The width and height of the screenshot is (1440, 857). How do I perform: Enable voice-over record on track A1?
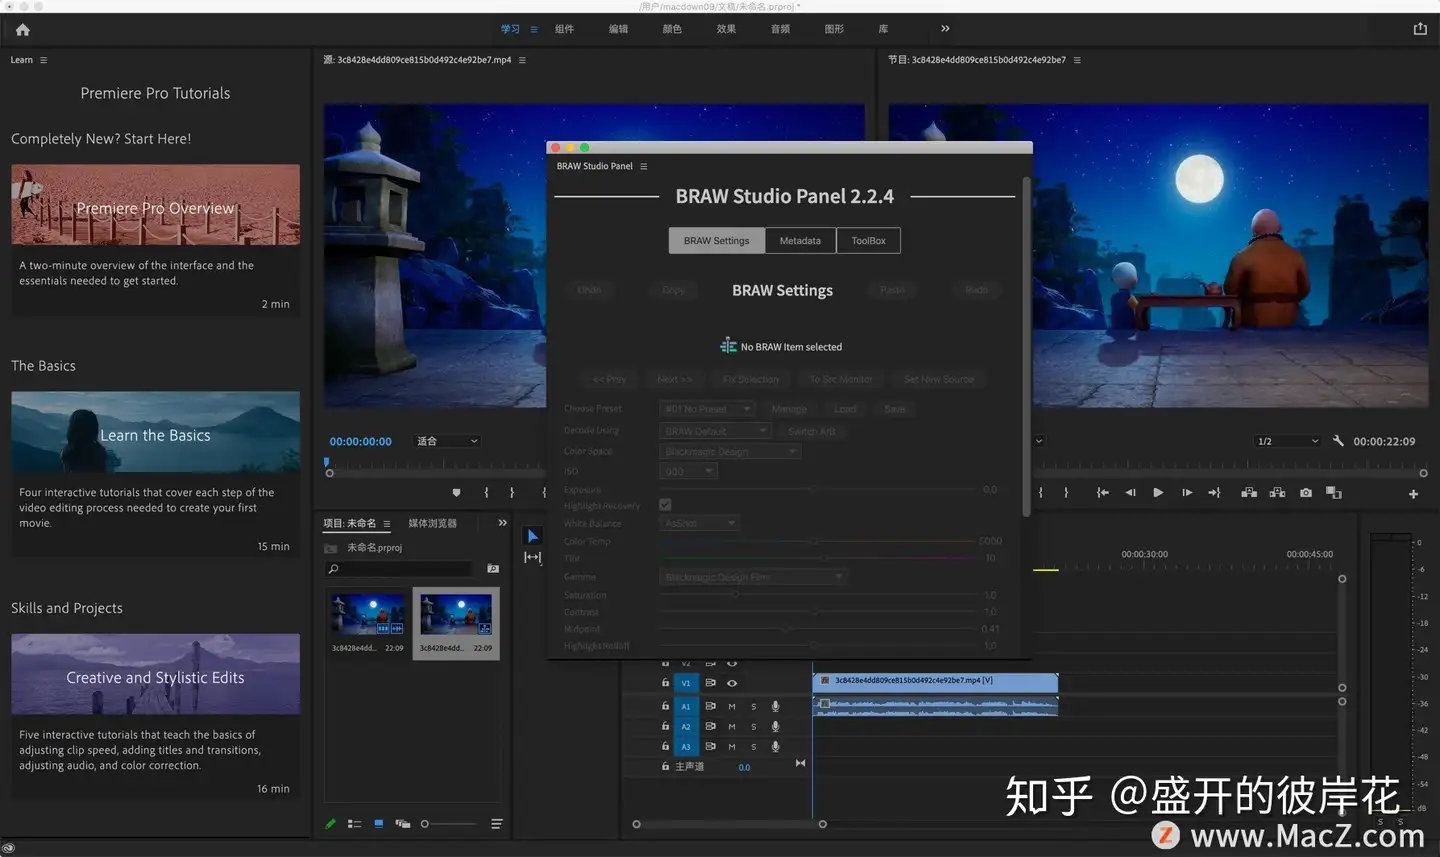point(775,706)
